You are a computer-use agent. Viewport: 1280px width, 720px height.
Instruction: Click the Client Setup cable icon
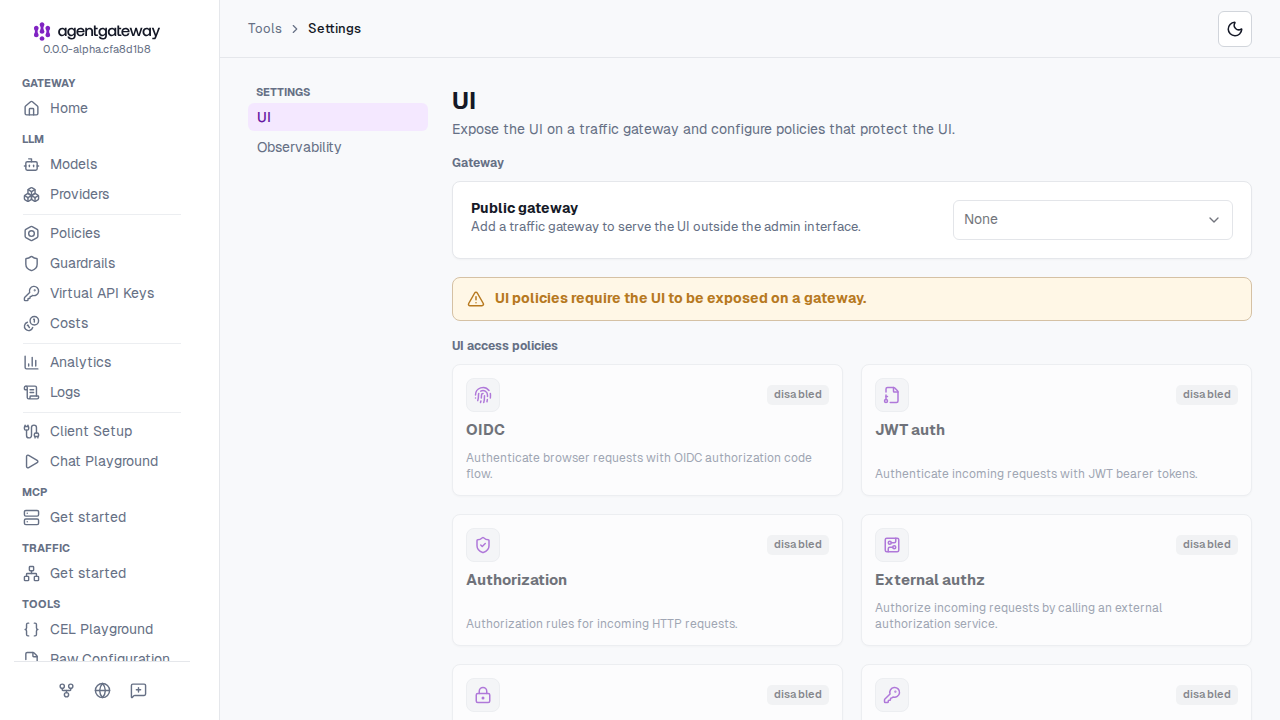[x=32, y=431]
